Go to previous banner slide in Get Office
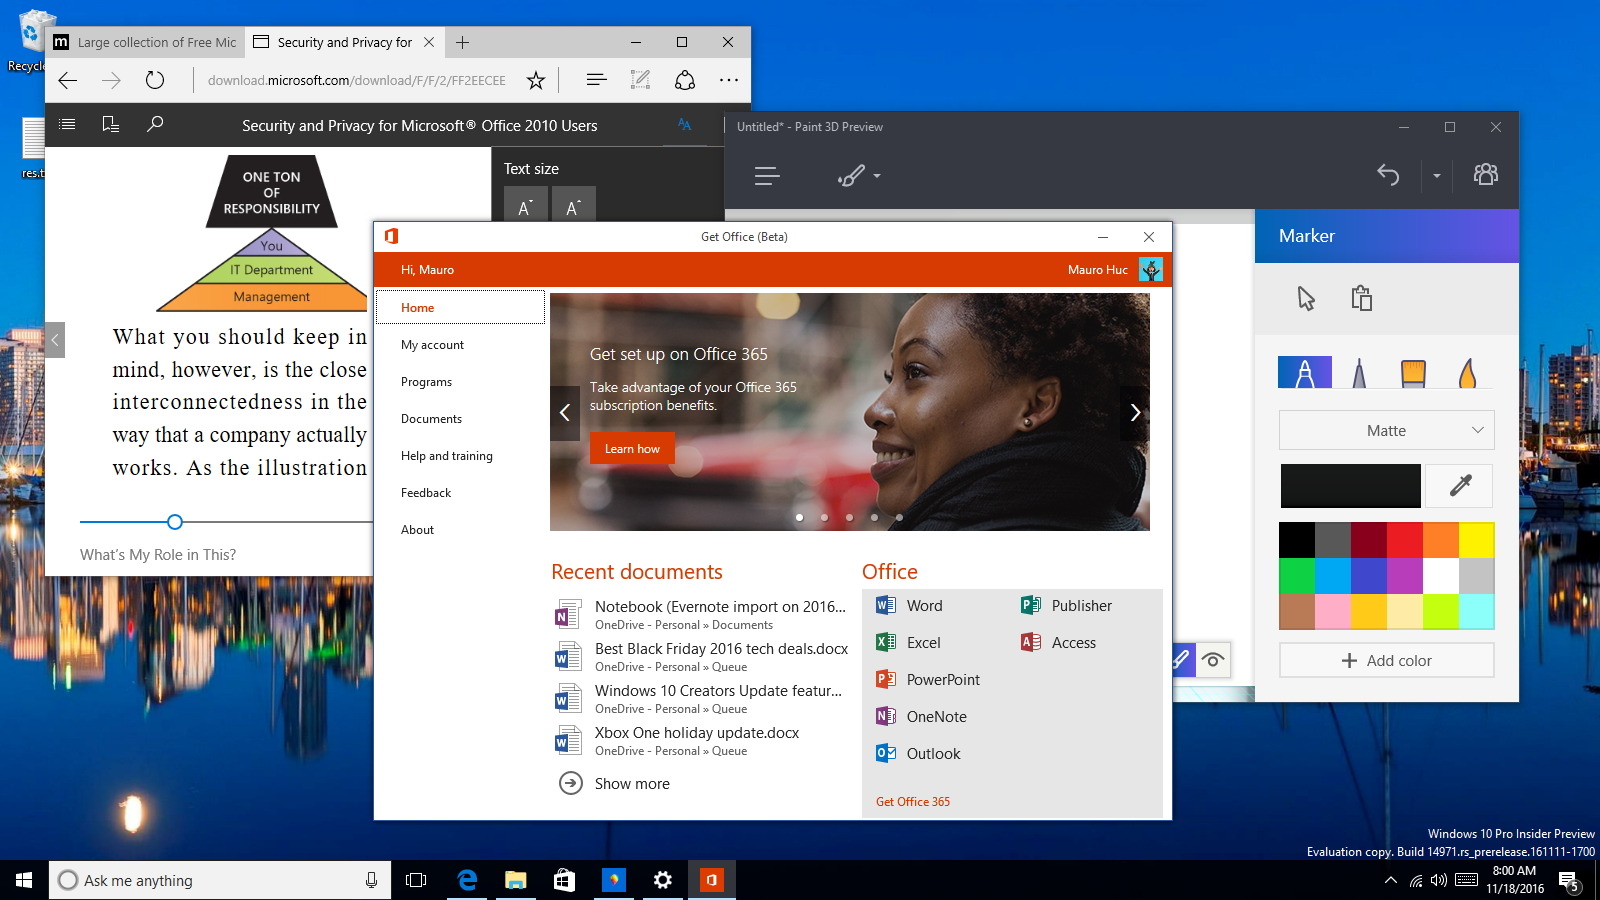Screen dimensions: 1600x900 (x=565, y=413)
